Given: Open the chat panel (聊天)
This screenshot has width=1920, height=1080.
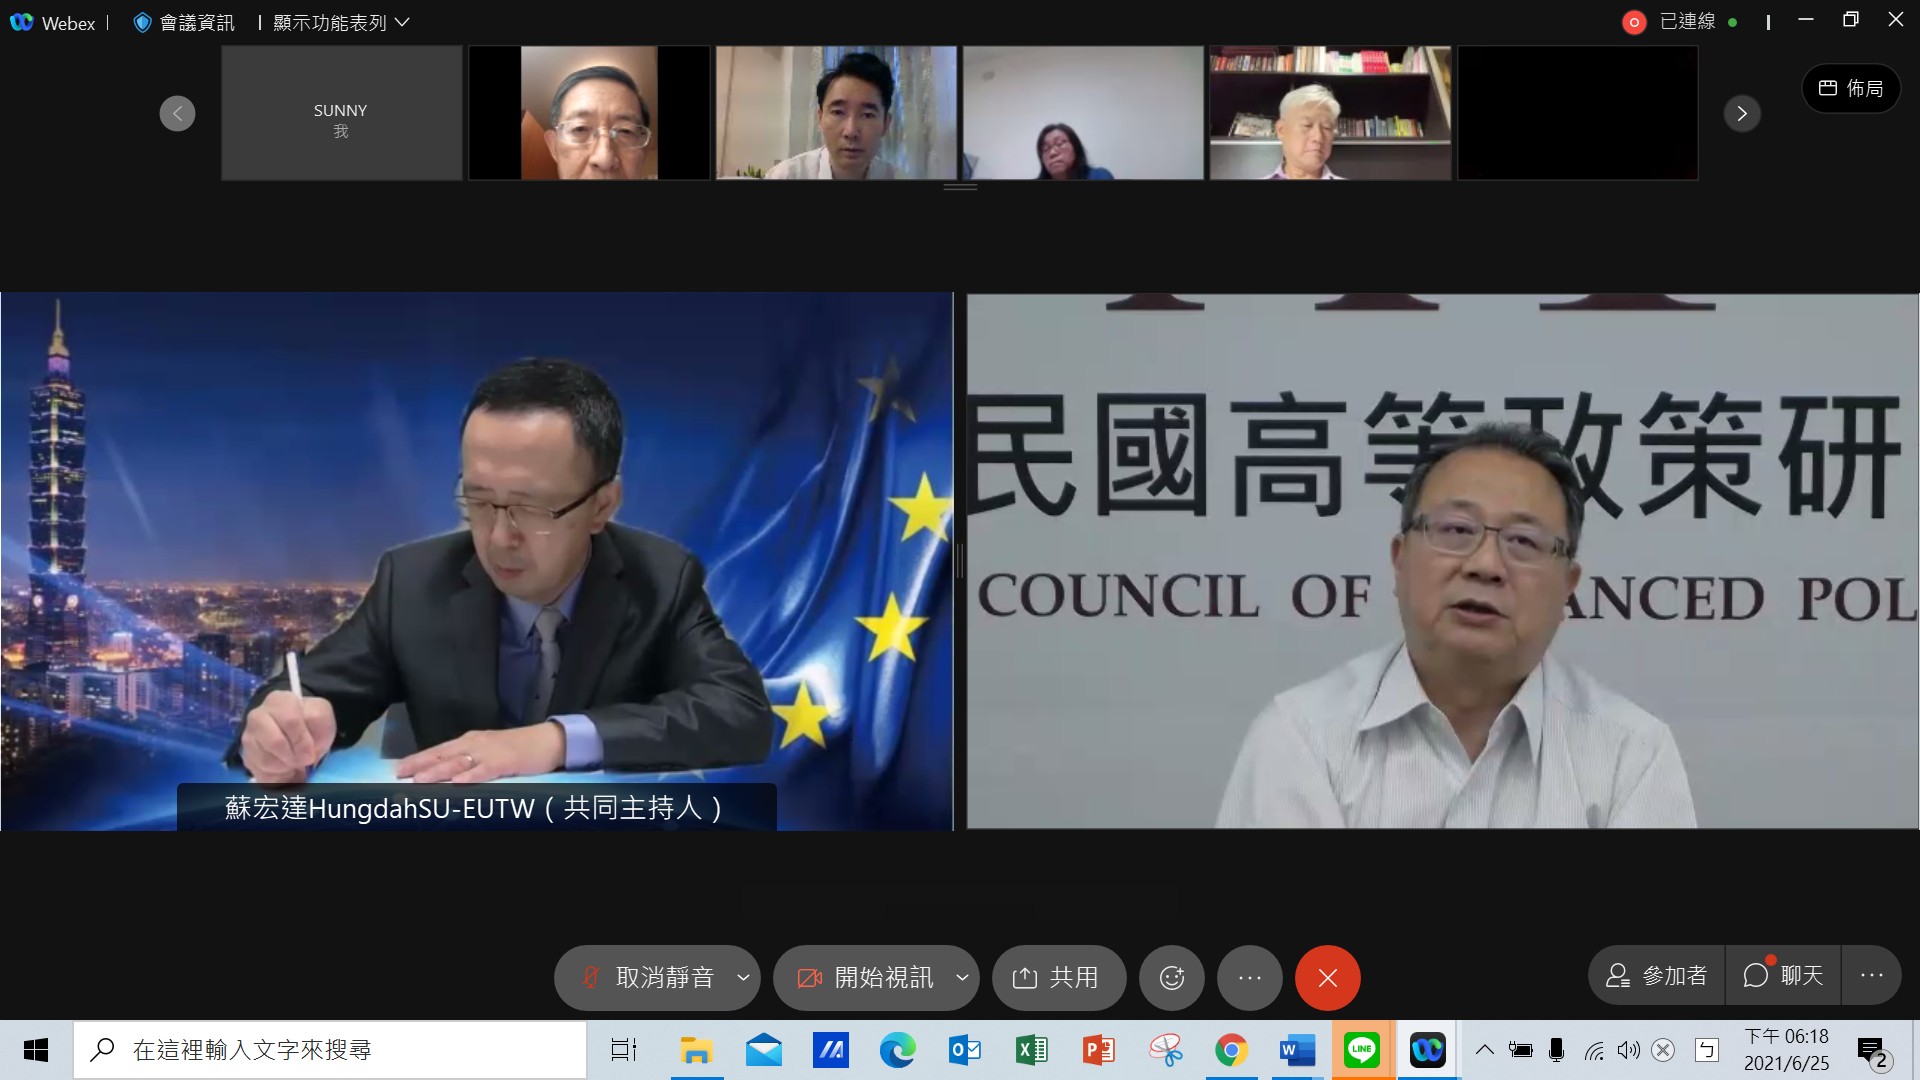Looking at the screenshot, I should click(x=1784, y=975).
